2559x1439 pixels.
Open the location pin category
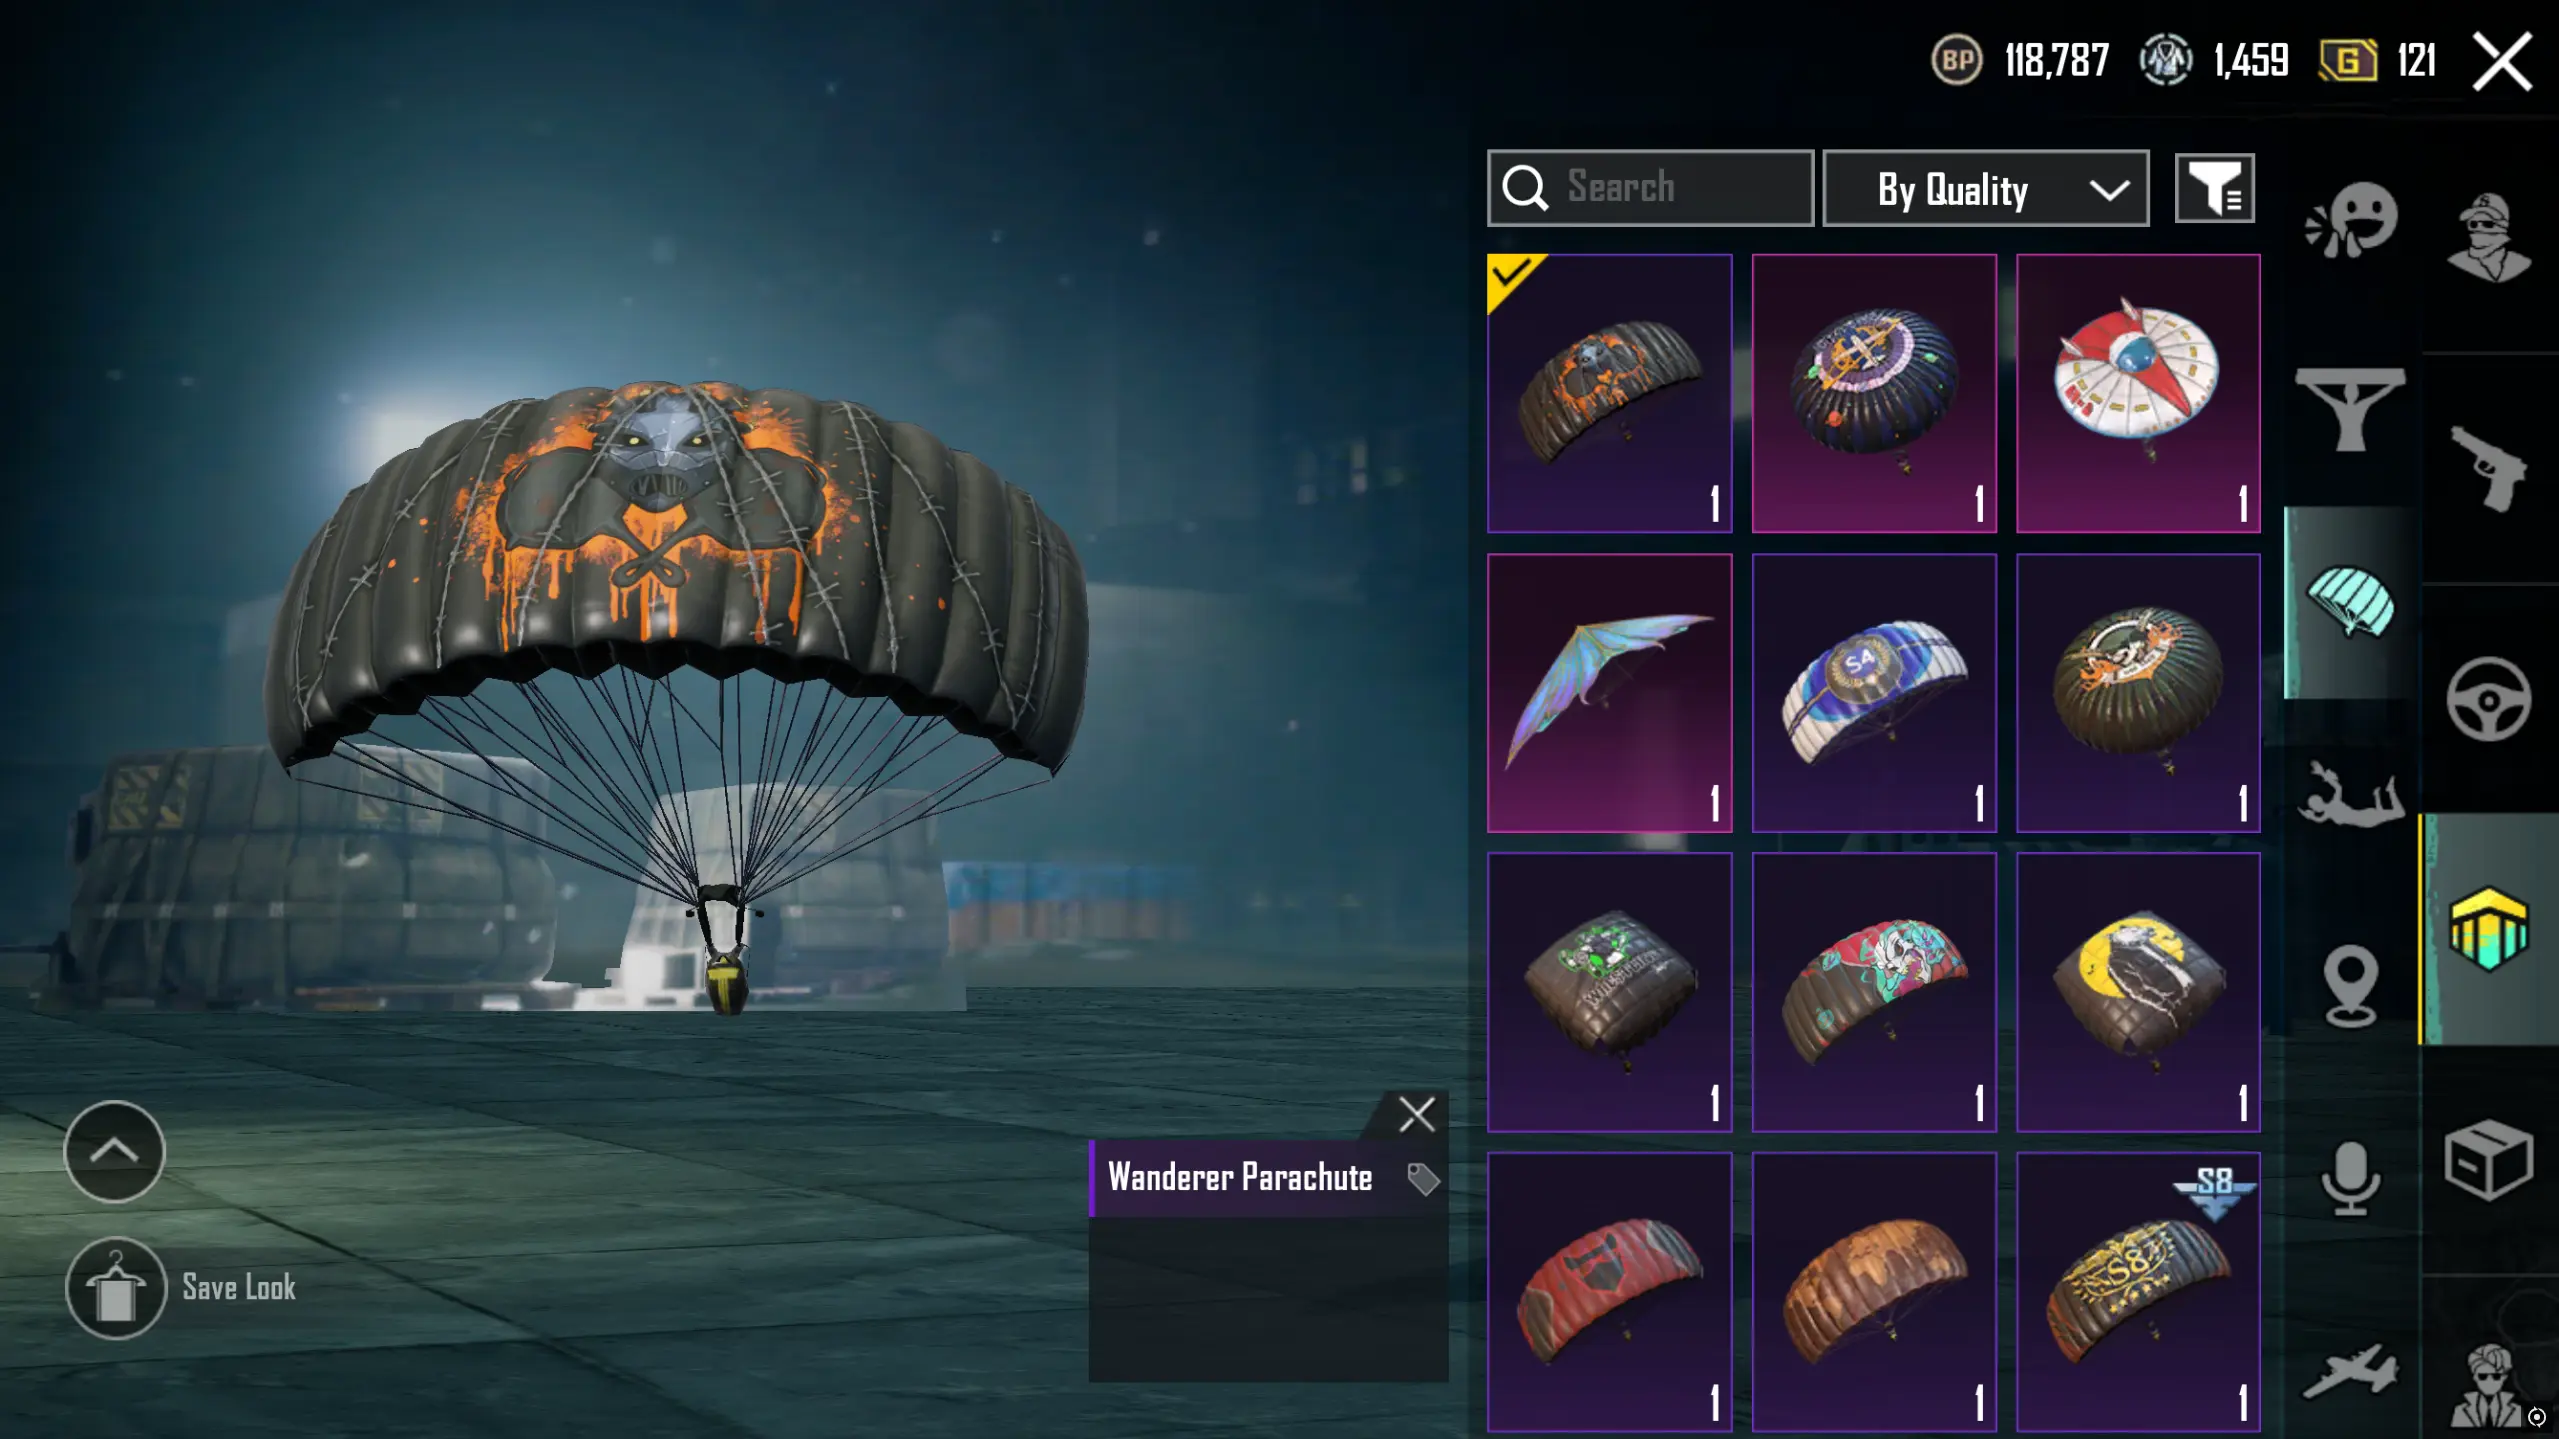point(2350,986)
